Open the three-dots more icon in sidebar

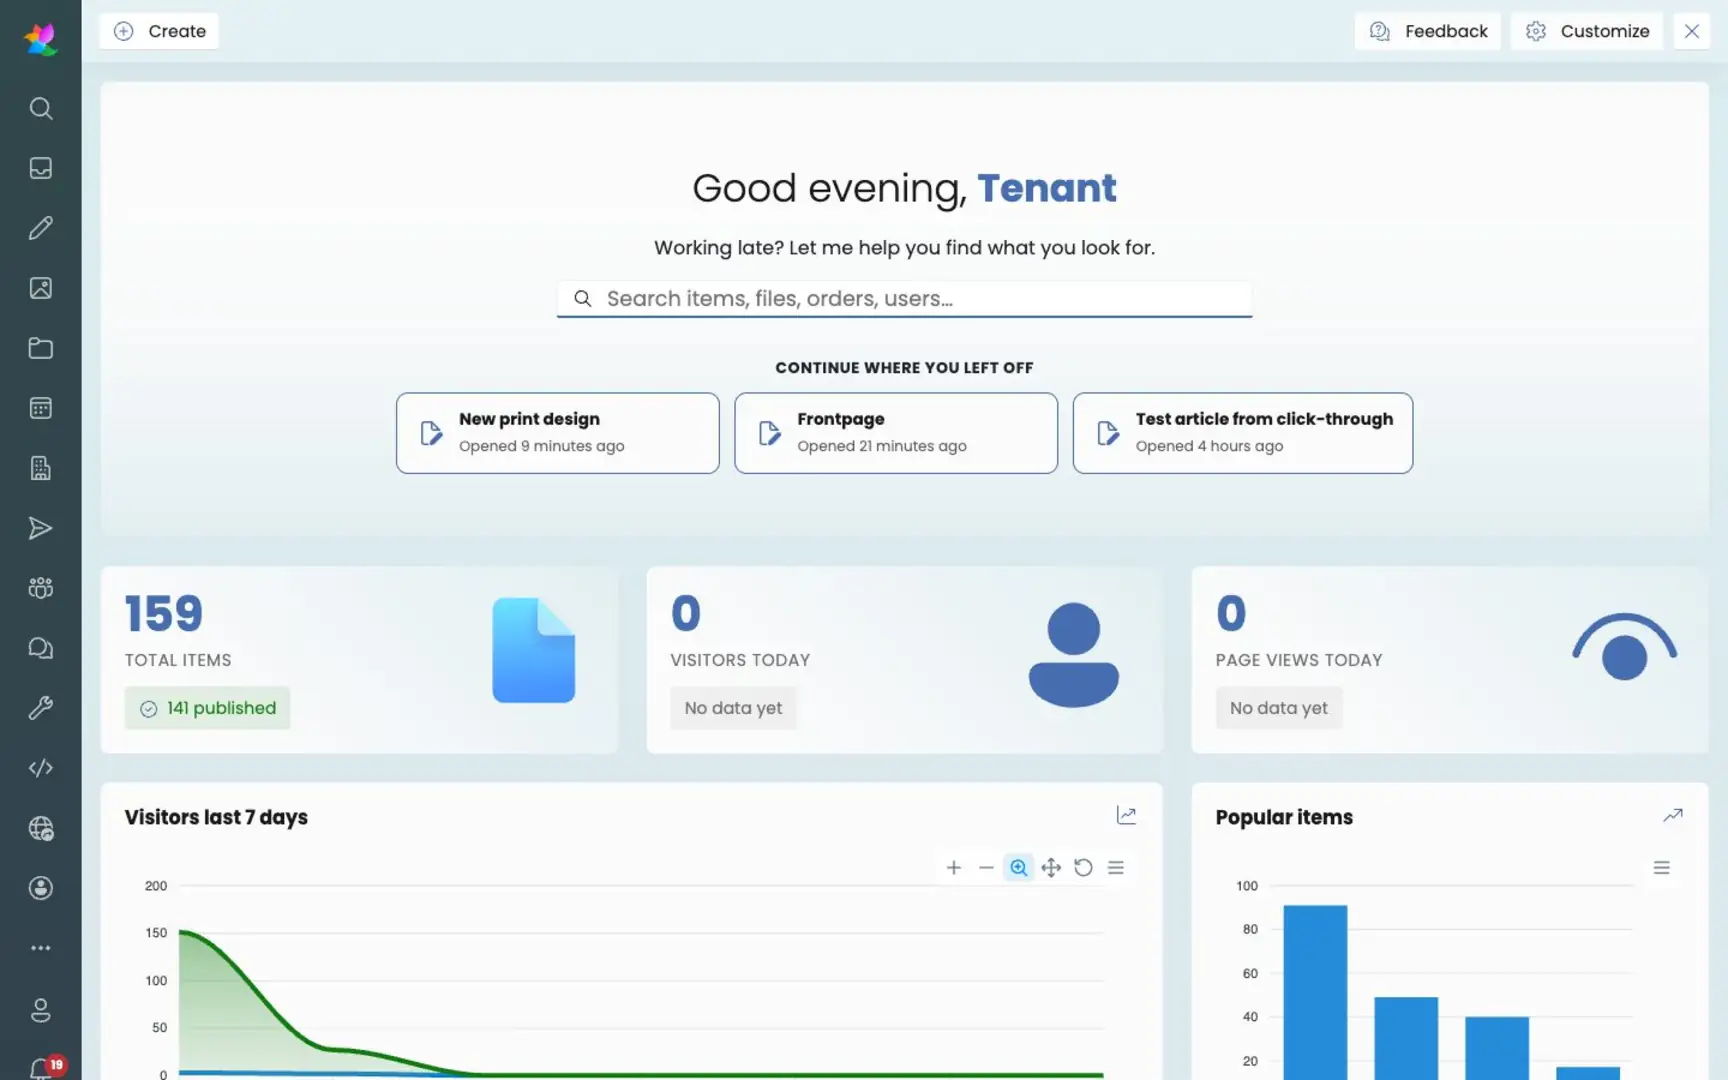tap(40, 948)
